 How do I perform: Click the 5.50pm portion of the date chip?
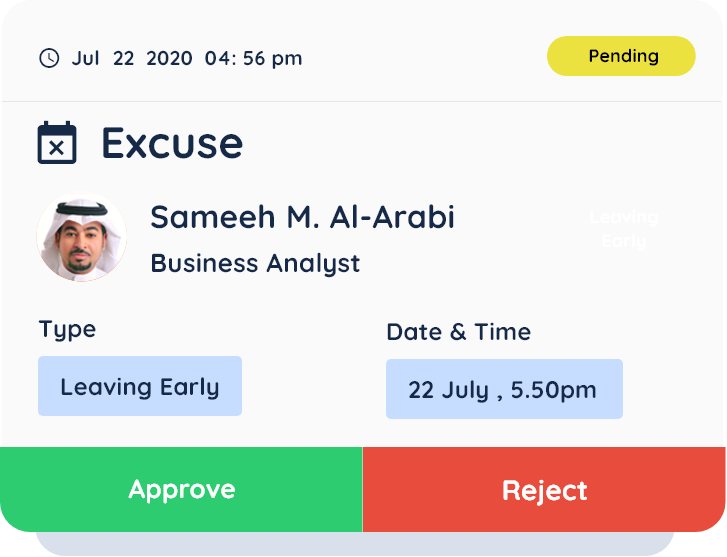pyautogui.click(x=554, y=389)
